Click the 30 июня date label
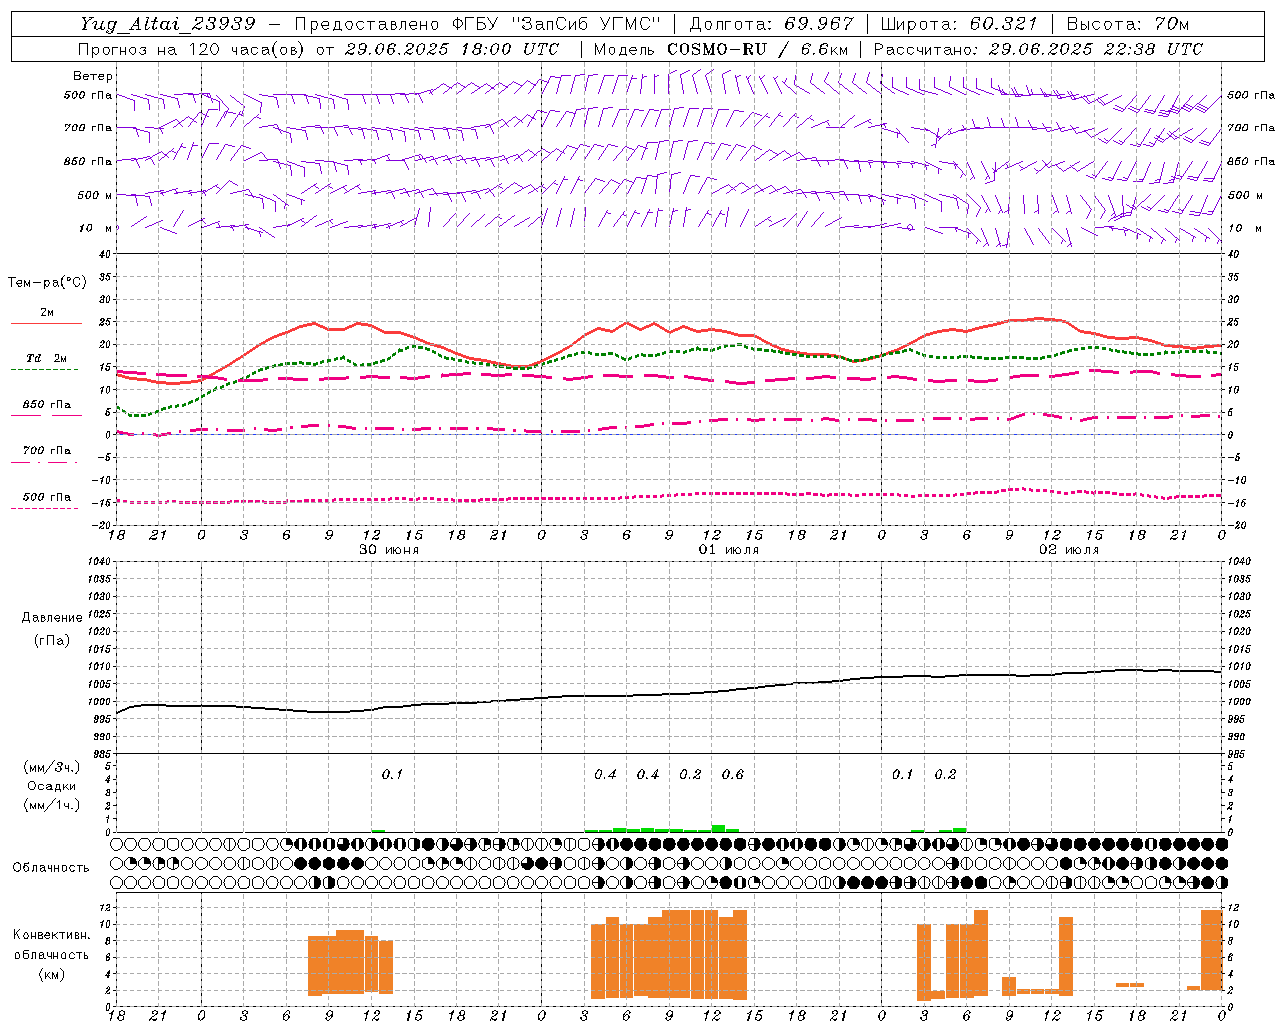Viewport: 1280px width, 1024px height. coord(389,550)
